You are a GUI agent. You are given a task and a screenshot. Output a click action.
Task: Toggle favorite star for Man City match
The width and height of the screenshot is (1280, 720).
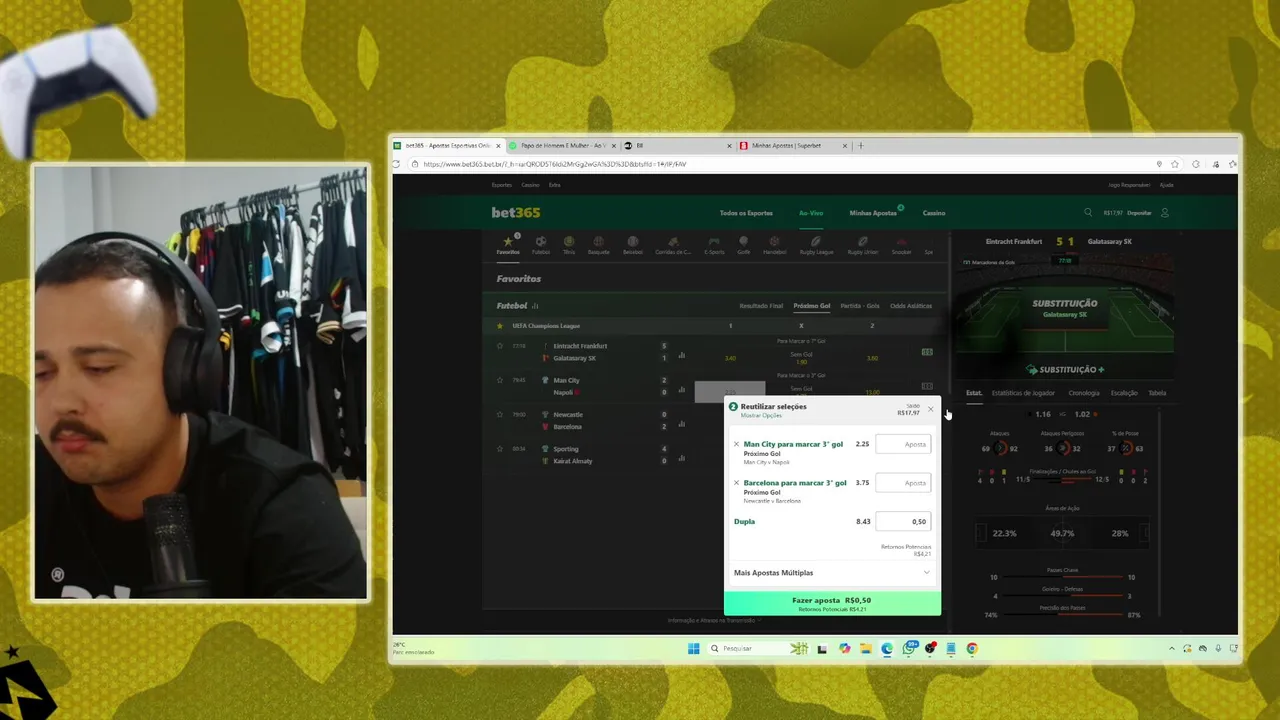click(x=500, y=380)
